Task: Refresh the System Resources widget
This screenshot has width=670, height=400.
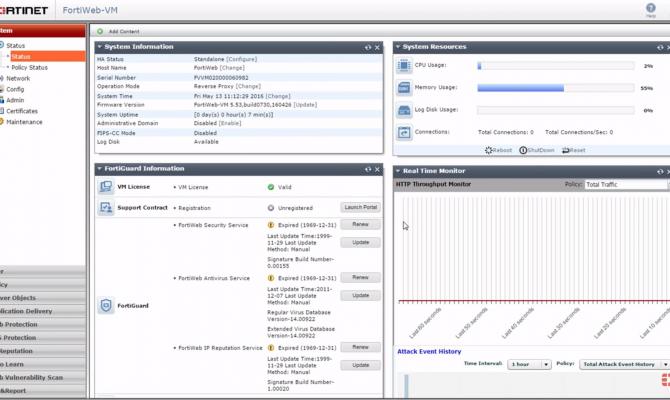Action: [x=660, y=47]
